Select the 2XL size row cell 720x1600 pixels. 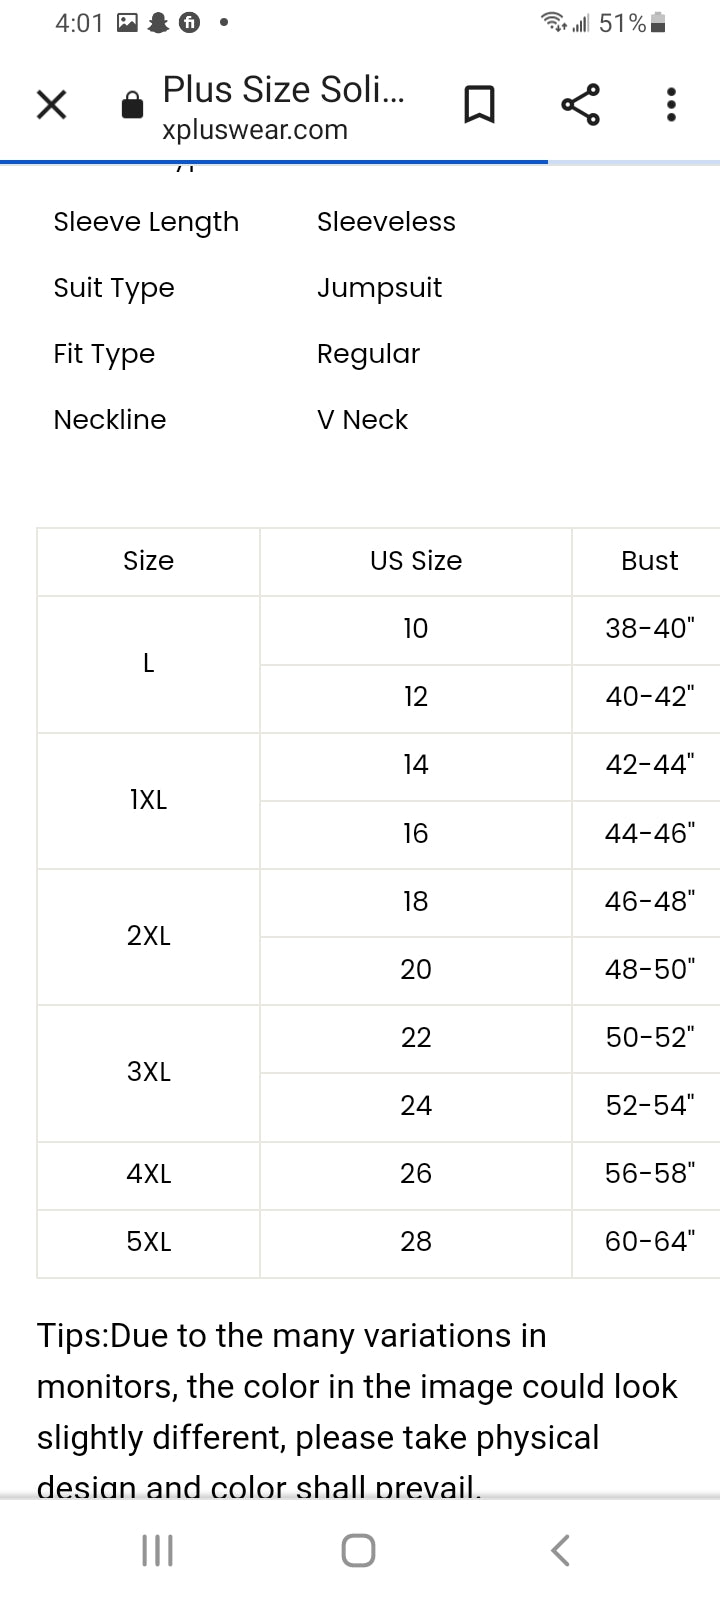[149, 936]
